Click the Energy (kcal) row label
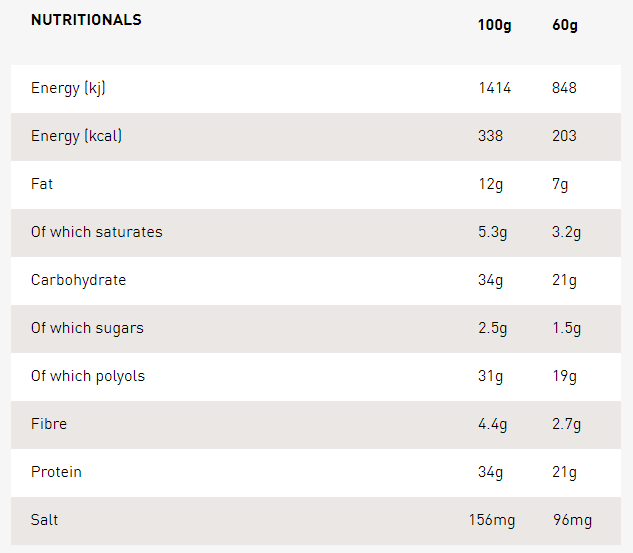Viewport: 633px width, 553px height. click(76, 136)
